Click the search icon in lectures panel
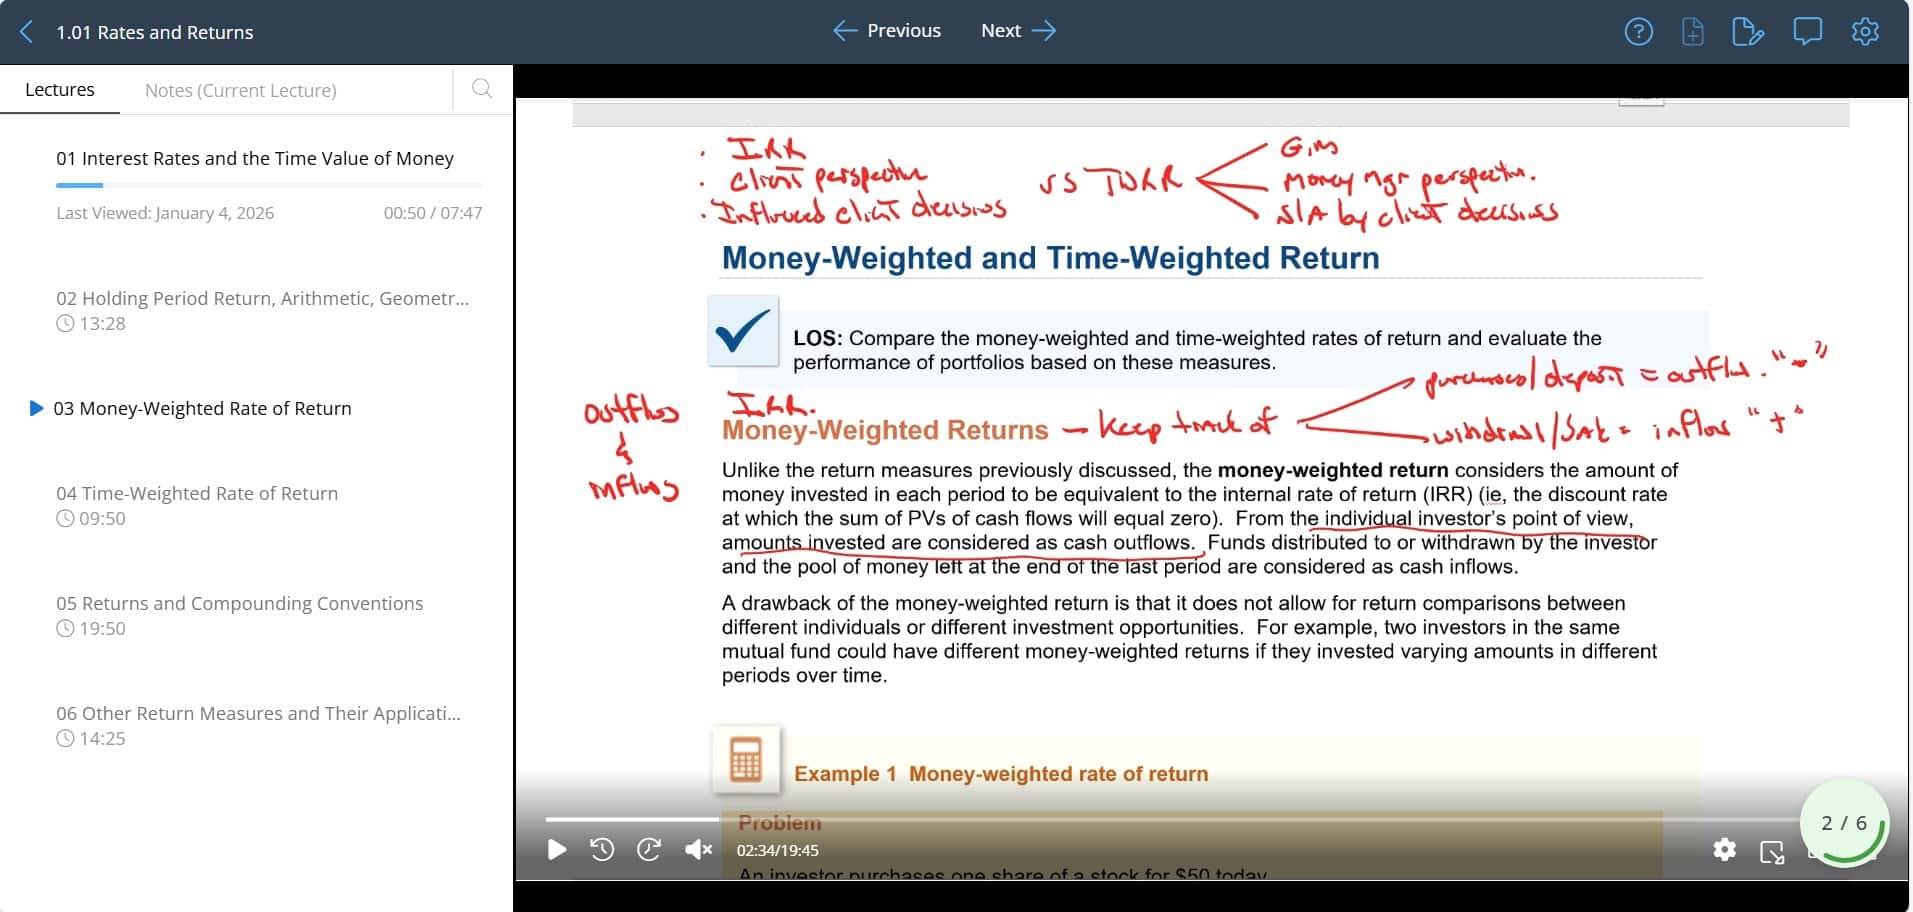Screen dimensions: 1913x912 [482, 89]
